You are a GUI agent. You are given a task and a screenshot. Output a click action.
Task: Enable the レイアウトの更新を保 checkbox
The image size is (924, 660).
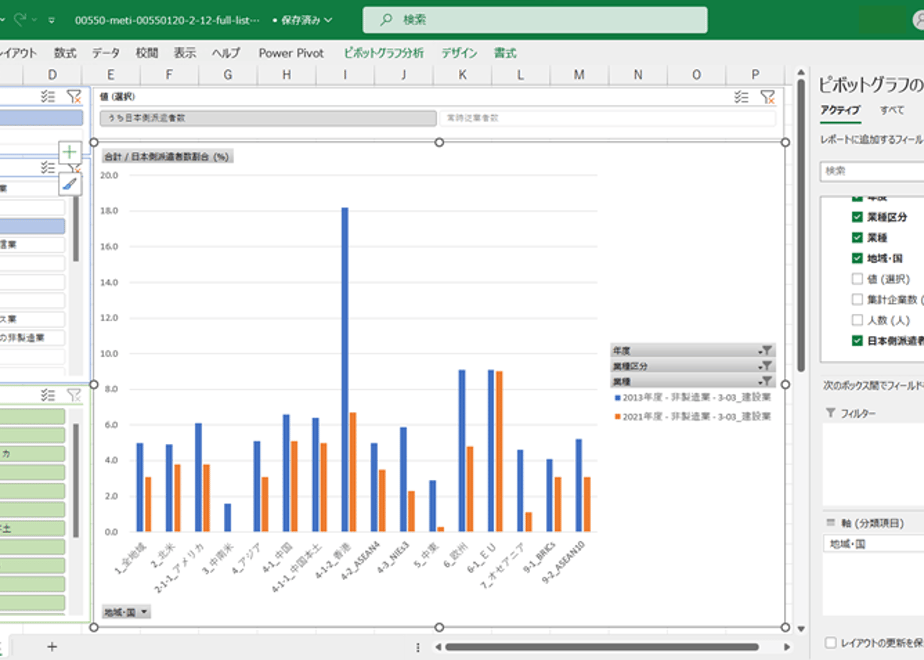tap(830, 642)
